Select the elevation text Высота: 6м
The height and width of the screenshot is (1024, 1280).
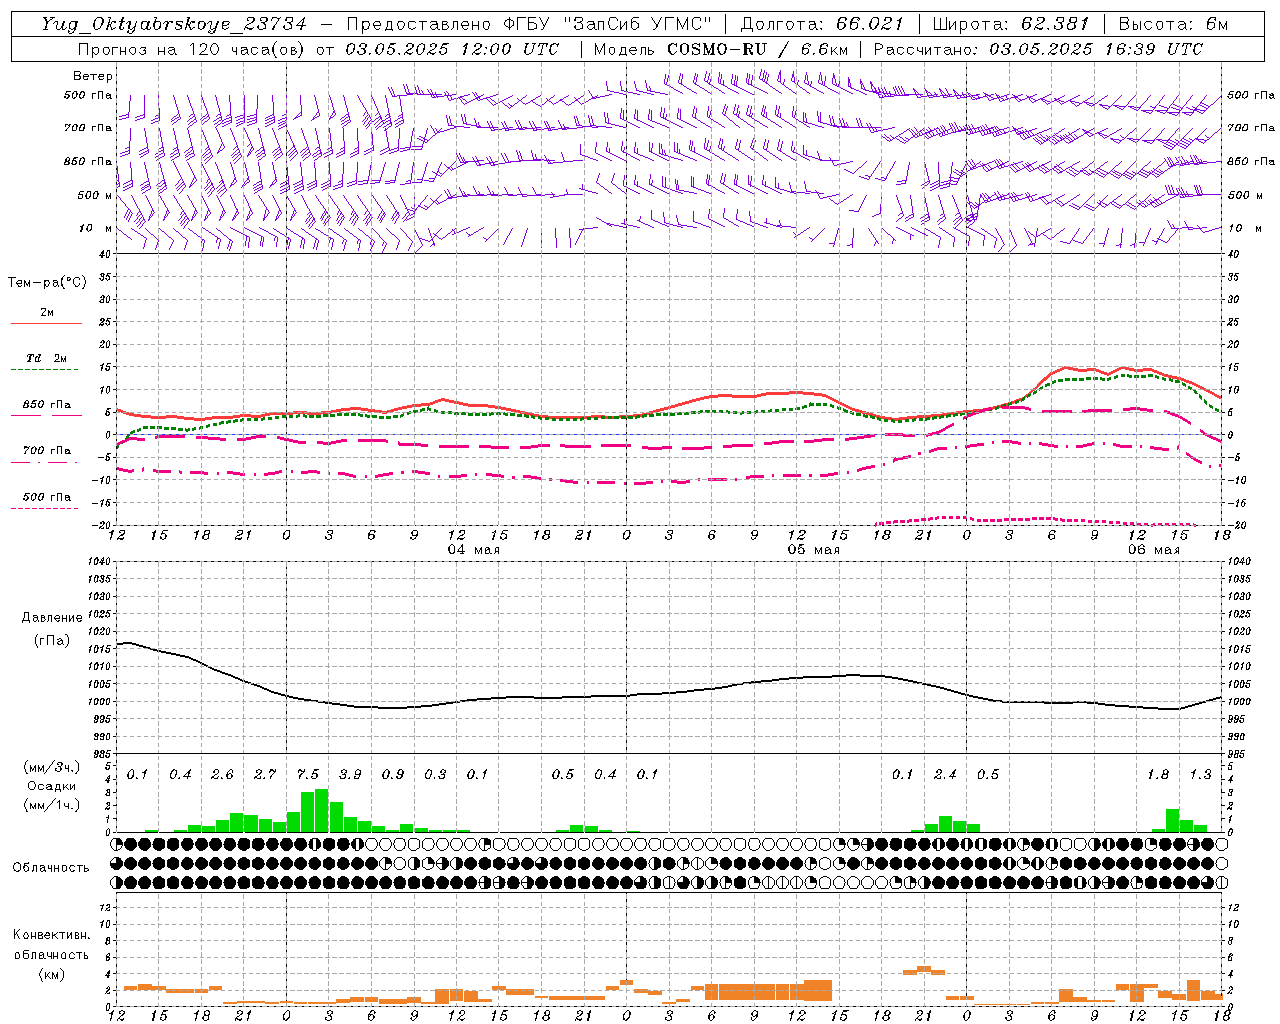point(1173,24)
